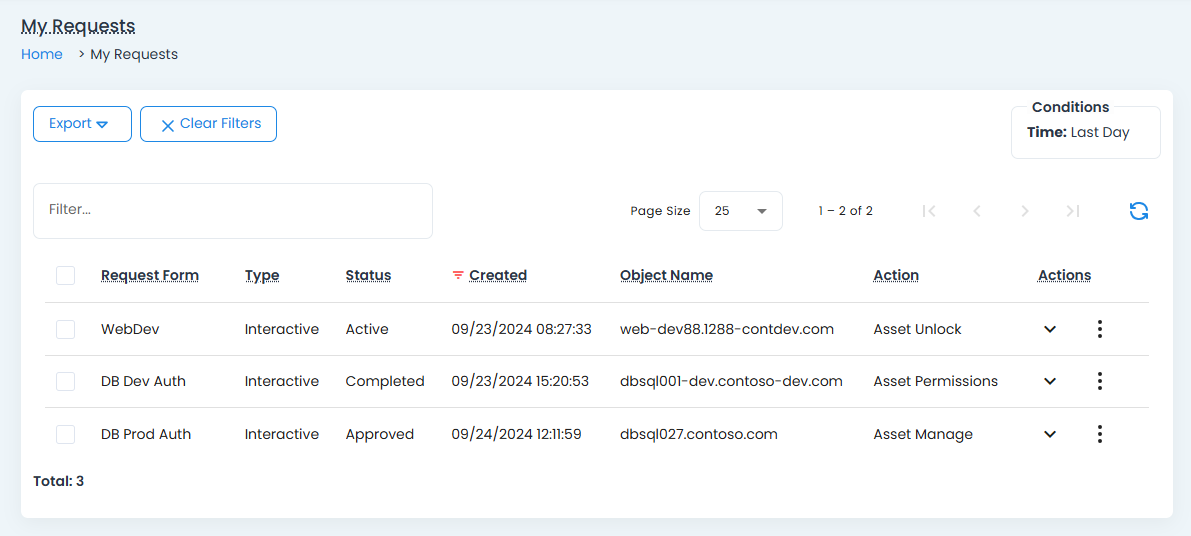Expand the WebDev row details chevron

point(1050,329)
